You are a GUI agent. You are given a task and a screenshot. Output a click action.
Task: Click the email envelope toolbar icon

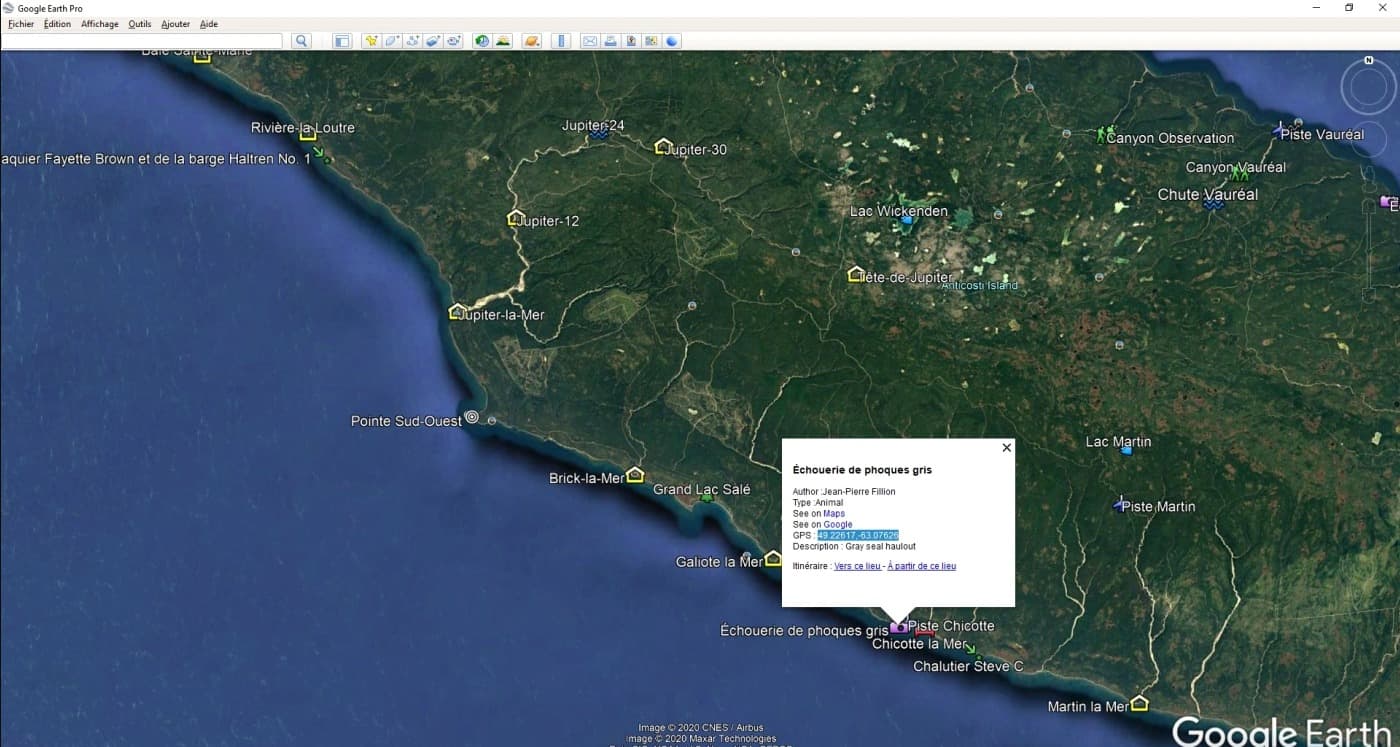click(x=590, y=41)
